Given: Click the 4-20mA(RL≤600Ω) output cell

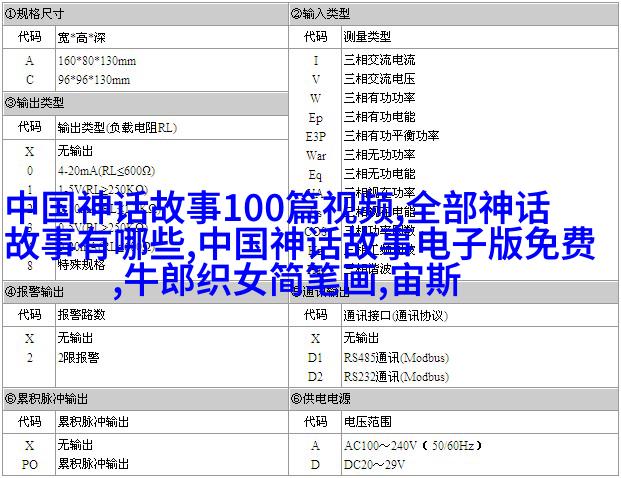Looking at the screenshot, I should tap(107, 171).
